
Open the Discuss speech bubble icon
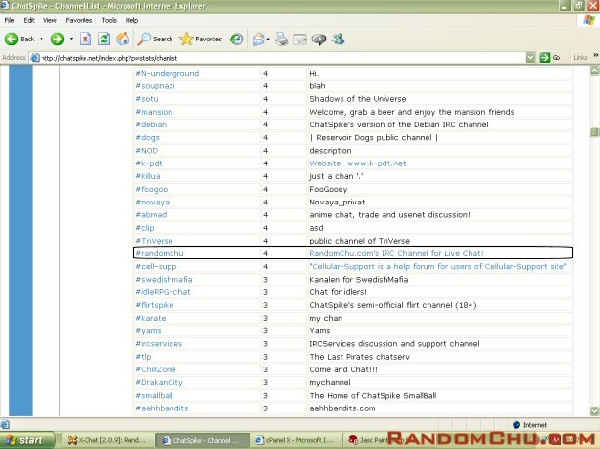(x=319, y=39)
